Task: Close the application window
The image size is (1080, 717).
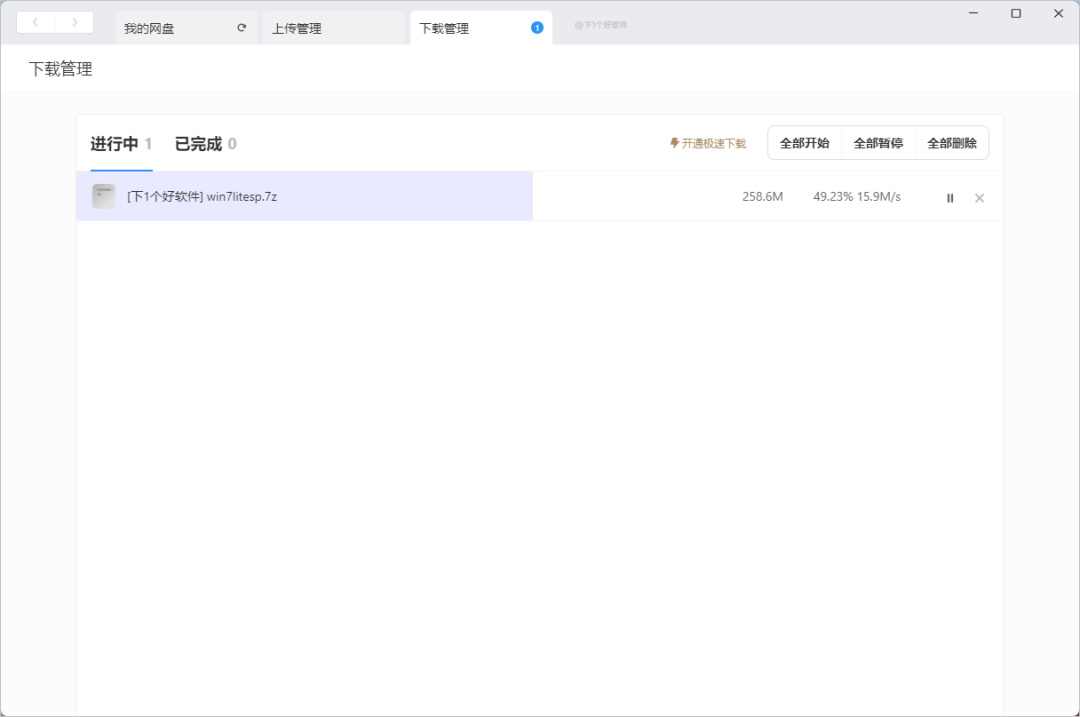Action: tap(1058, 13)
